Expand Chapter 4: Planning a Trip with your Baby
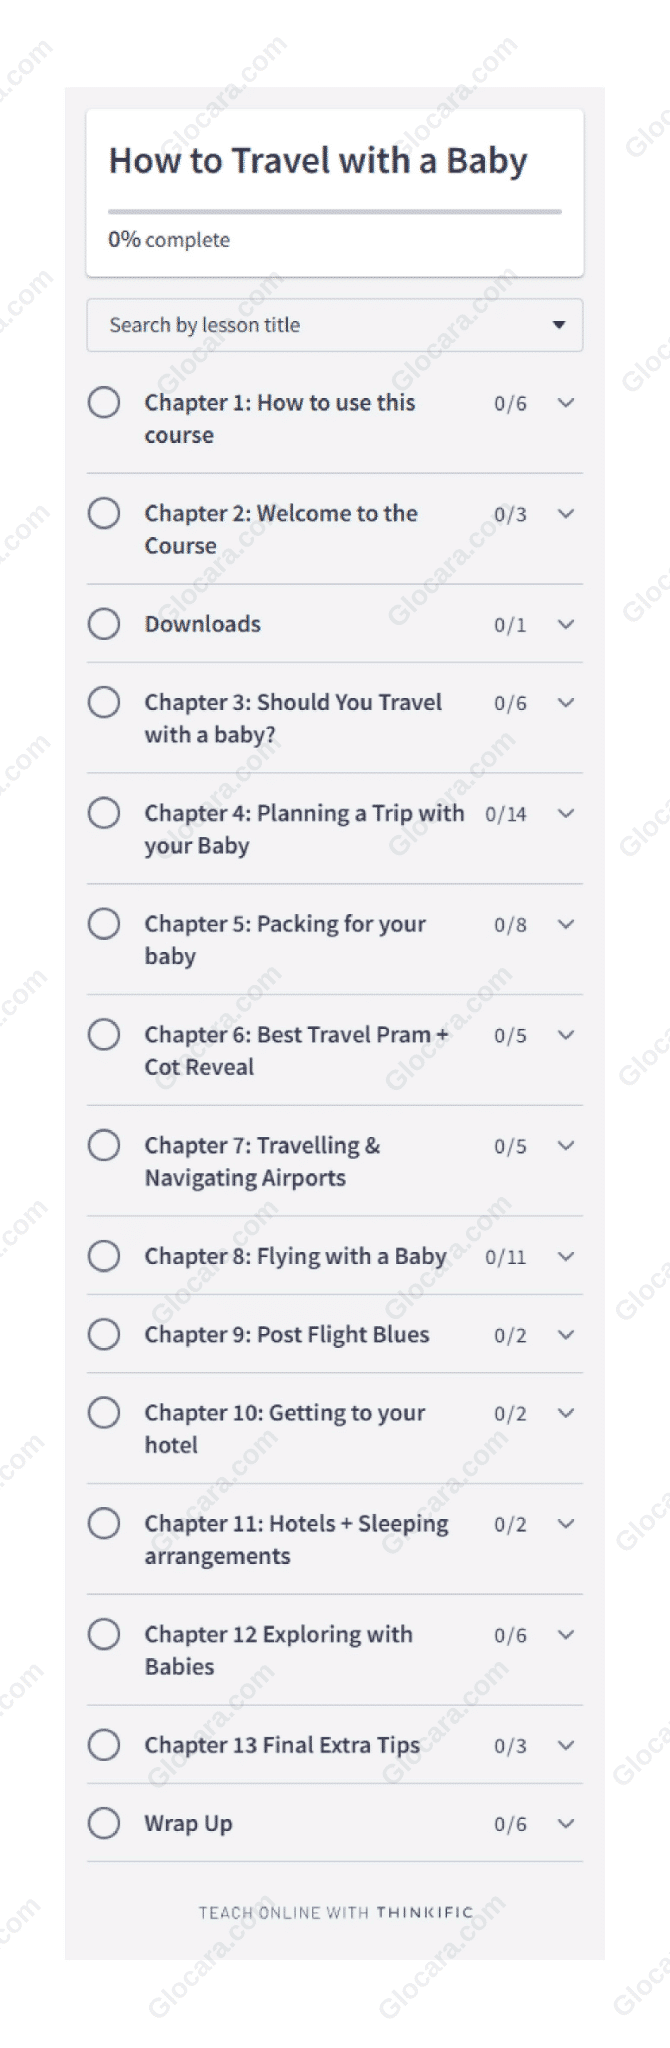 566,814
